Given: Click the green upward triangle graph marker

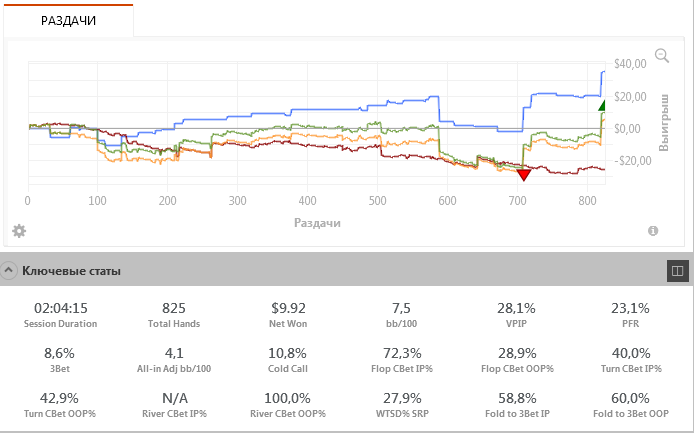Looking at the screenshot, I should coord(602,105).
